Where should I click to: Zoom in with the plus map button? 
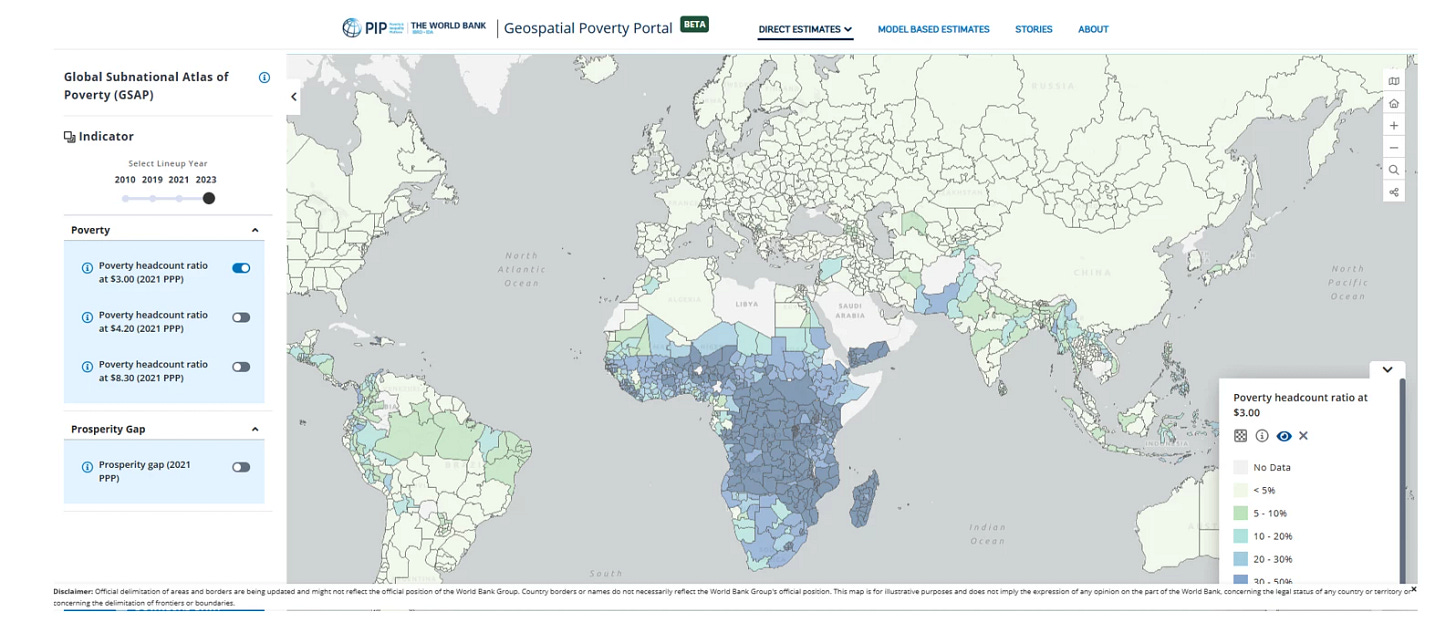point(1394,126)
